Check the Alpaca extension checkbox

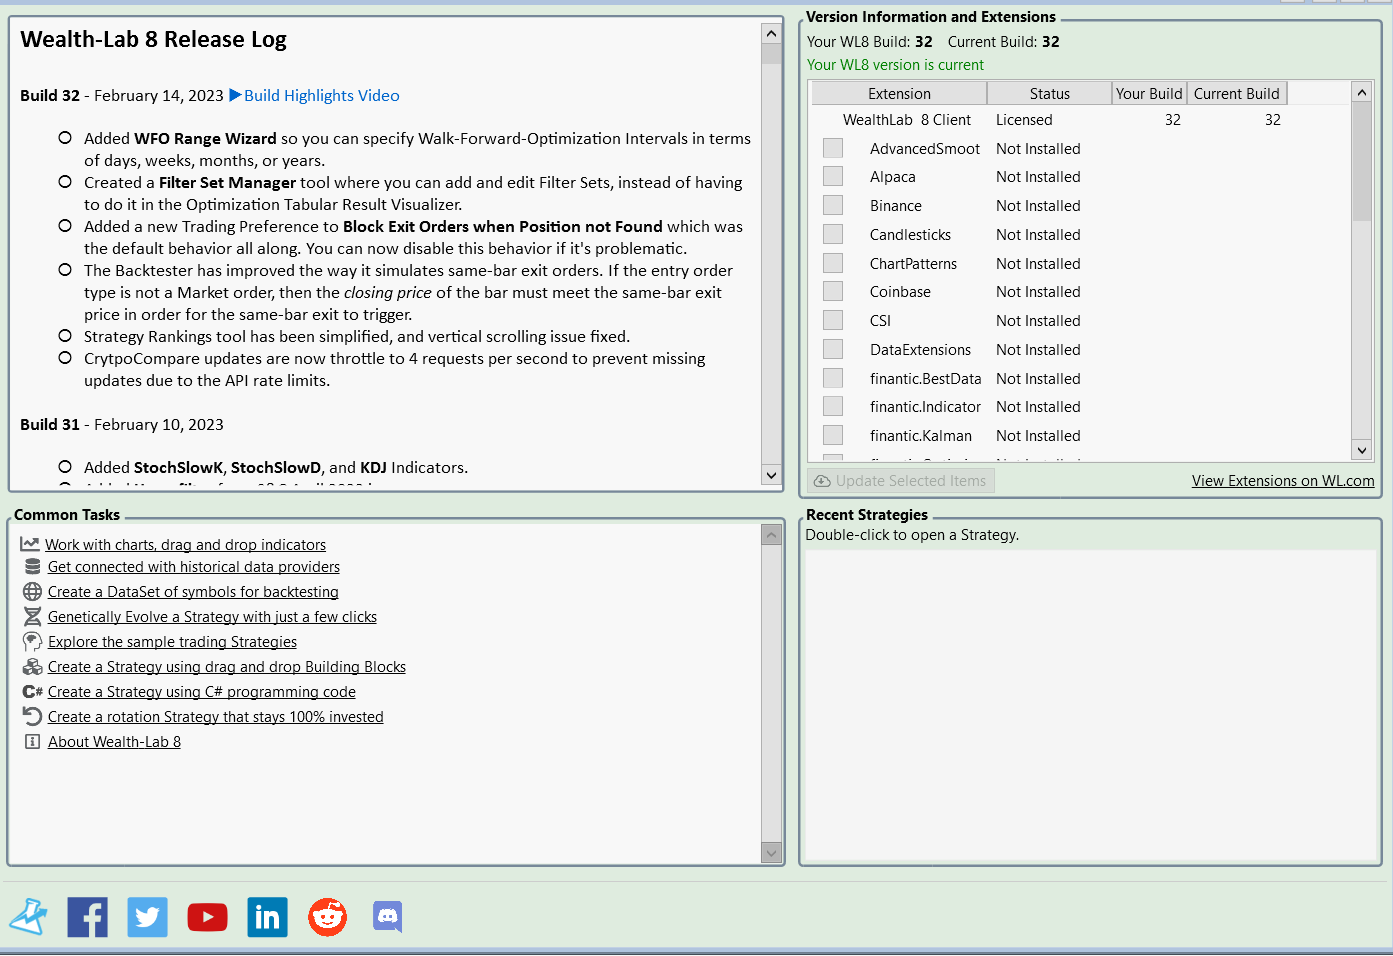(833, 176)
